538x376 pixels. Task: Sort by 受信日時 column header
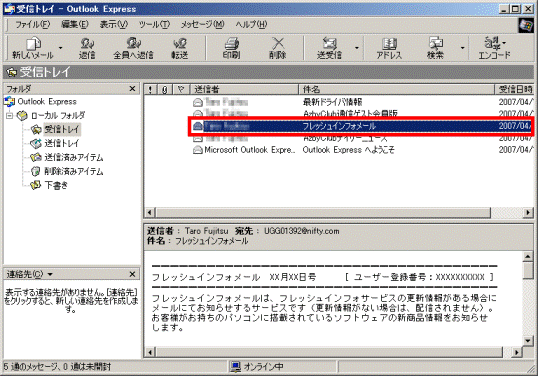(514, 90)
